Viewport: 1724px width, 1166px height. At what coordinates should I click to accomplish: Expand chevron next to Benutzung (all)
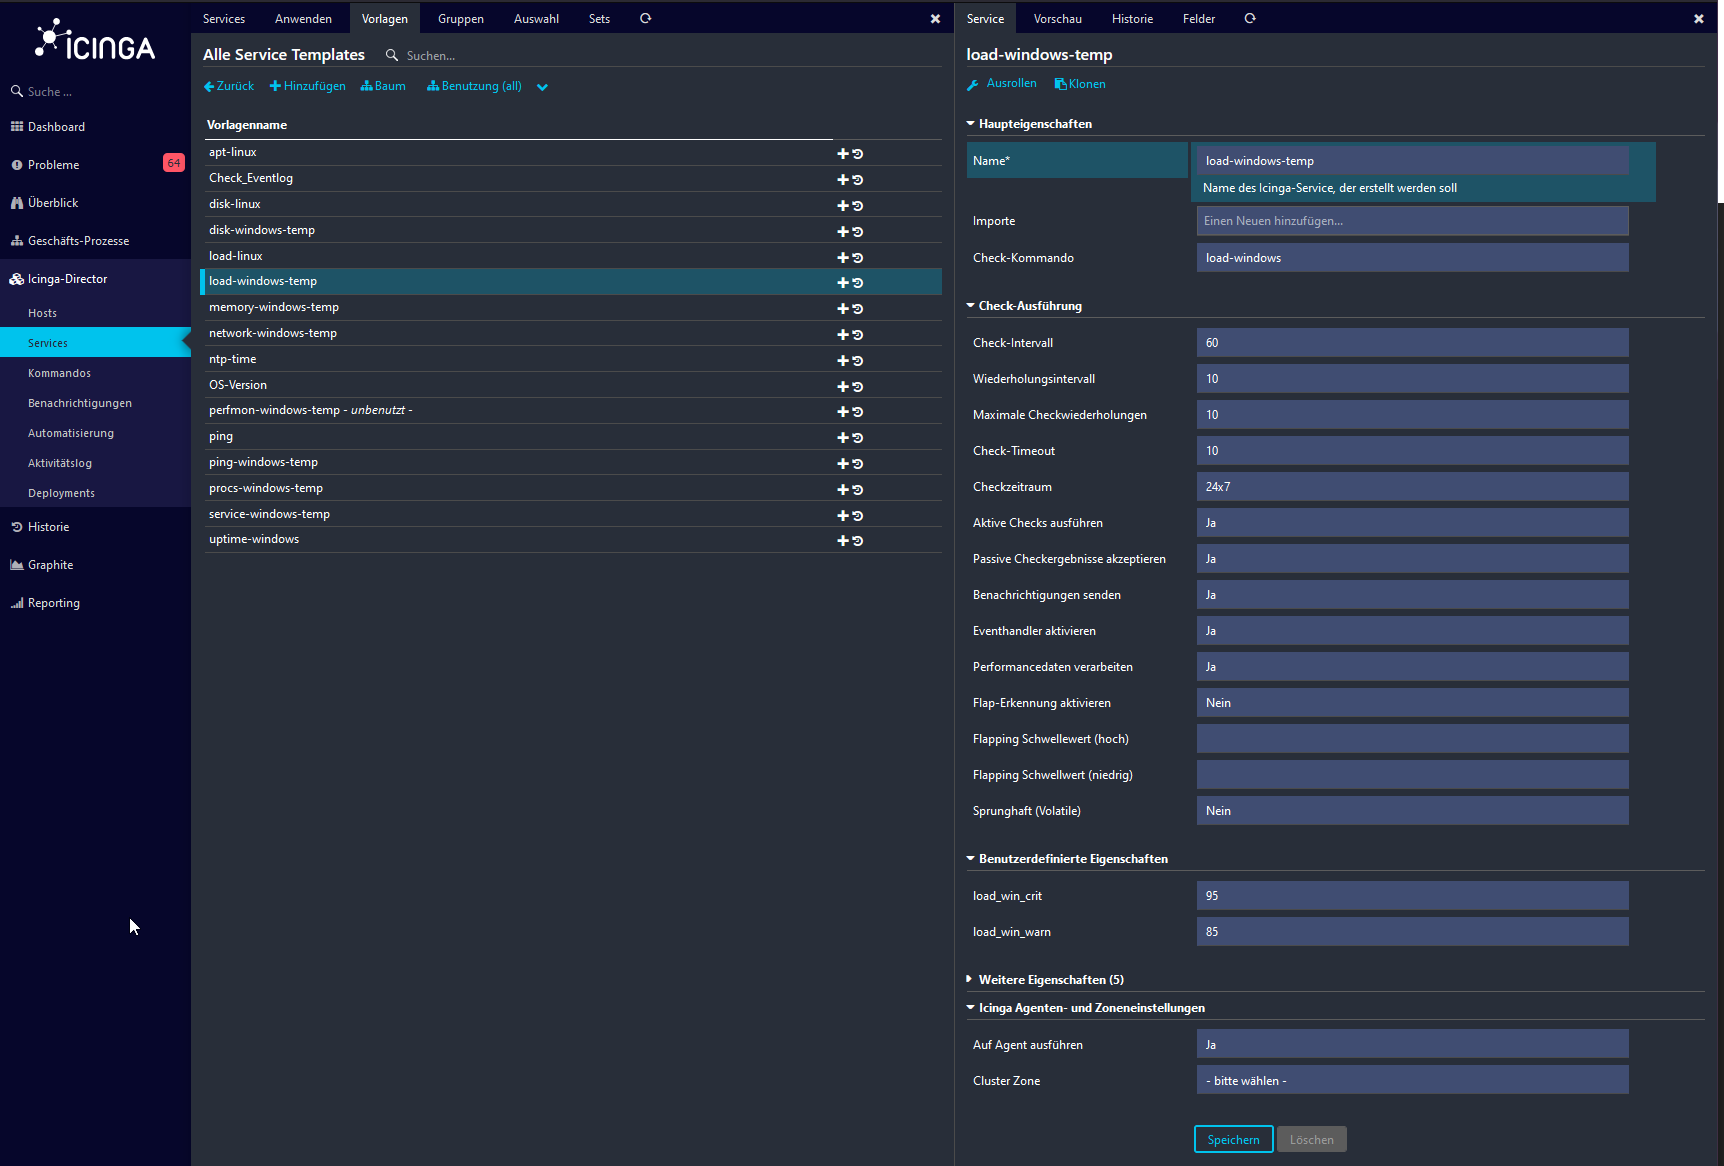pyautogui.click(x=542, y=87)
